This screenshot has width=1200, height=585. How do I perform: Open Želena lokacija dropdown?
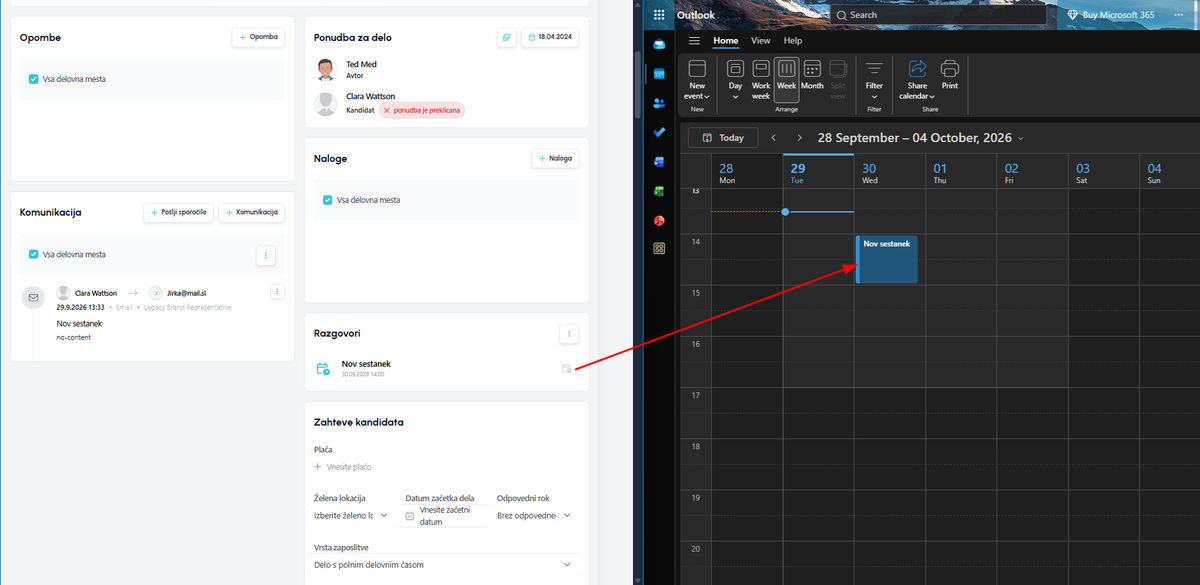click(x=351, y=516)
